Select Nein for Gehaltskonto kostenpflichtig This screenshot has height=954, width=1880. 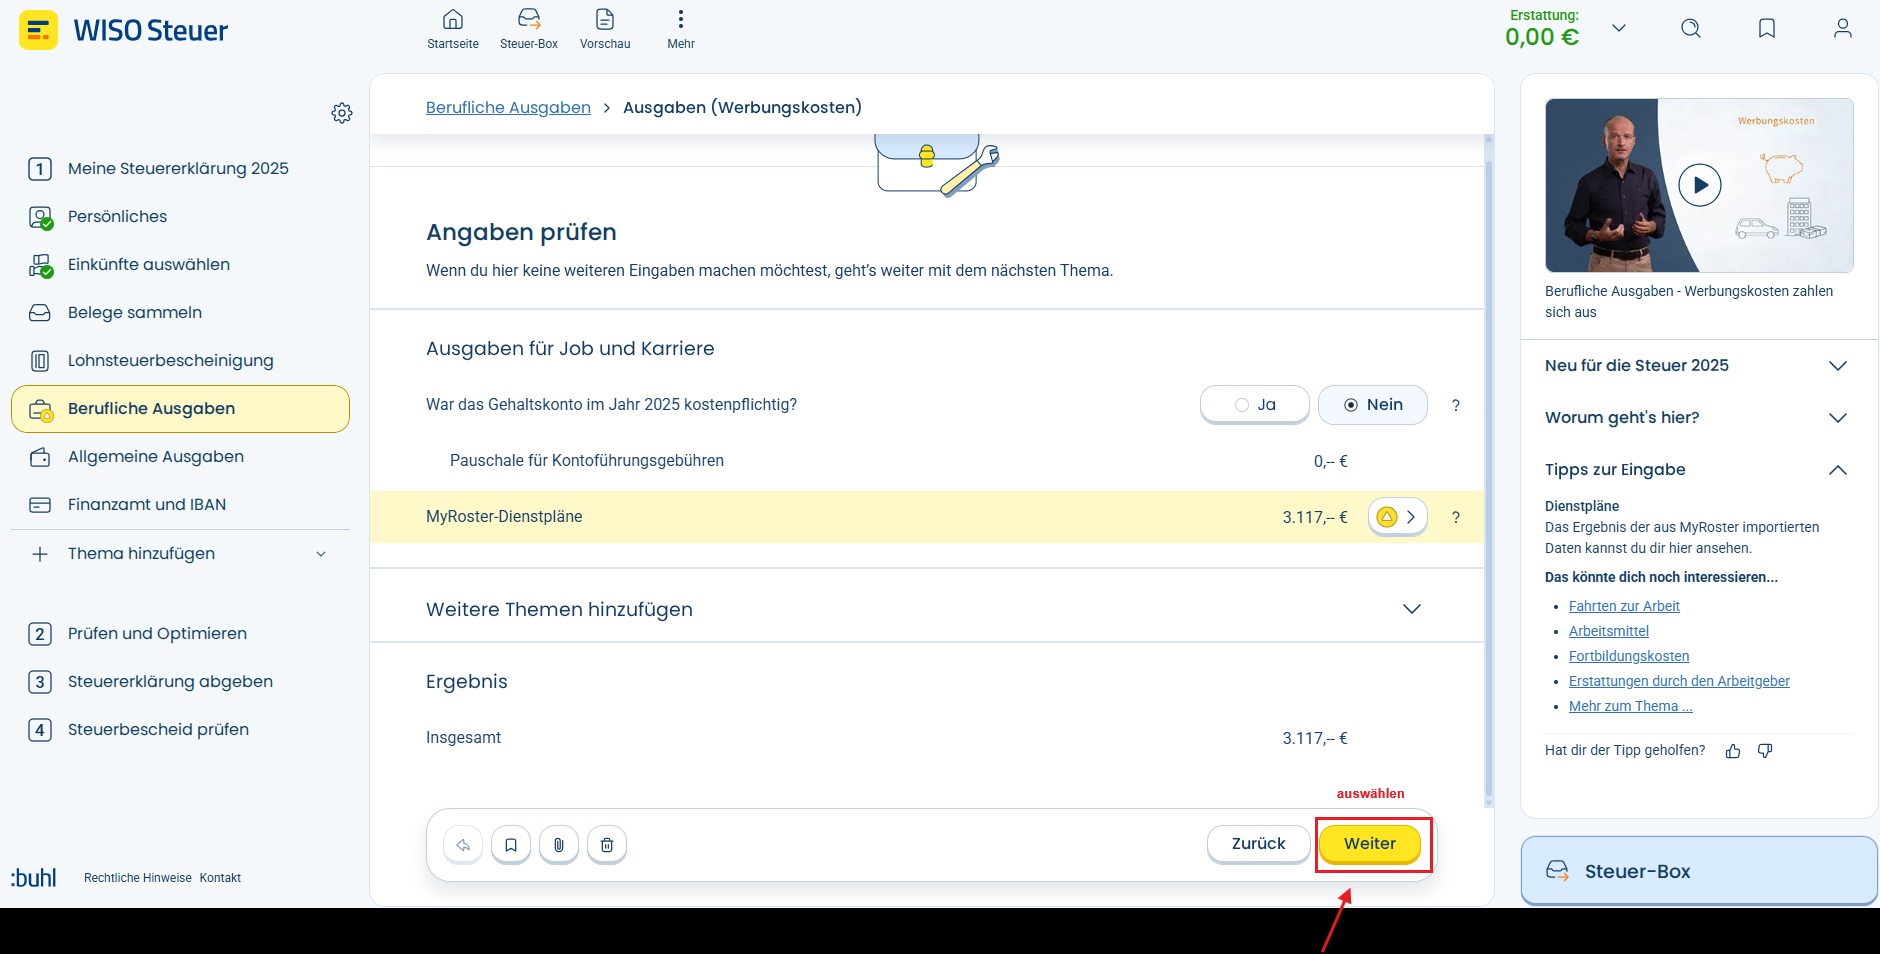pyautogui.click(x=1373, y=405)
